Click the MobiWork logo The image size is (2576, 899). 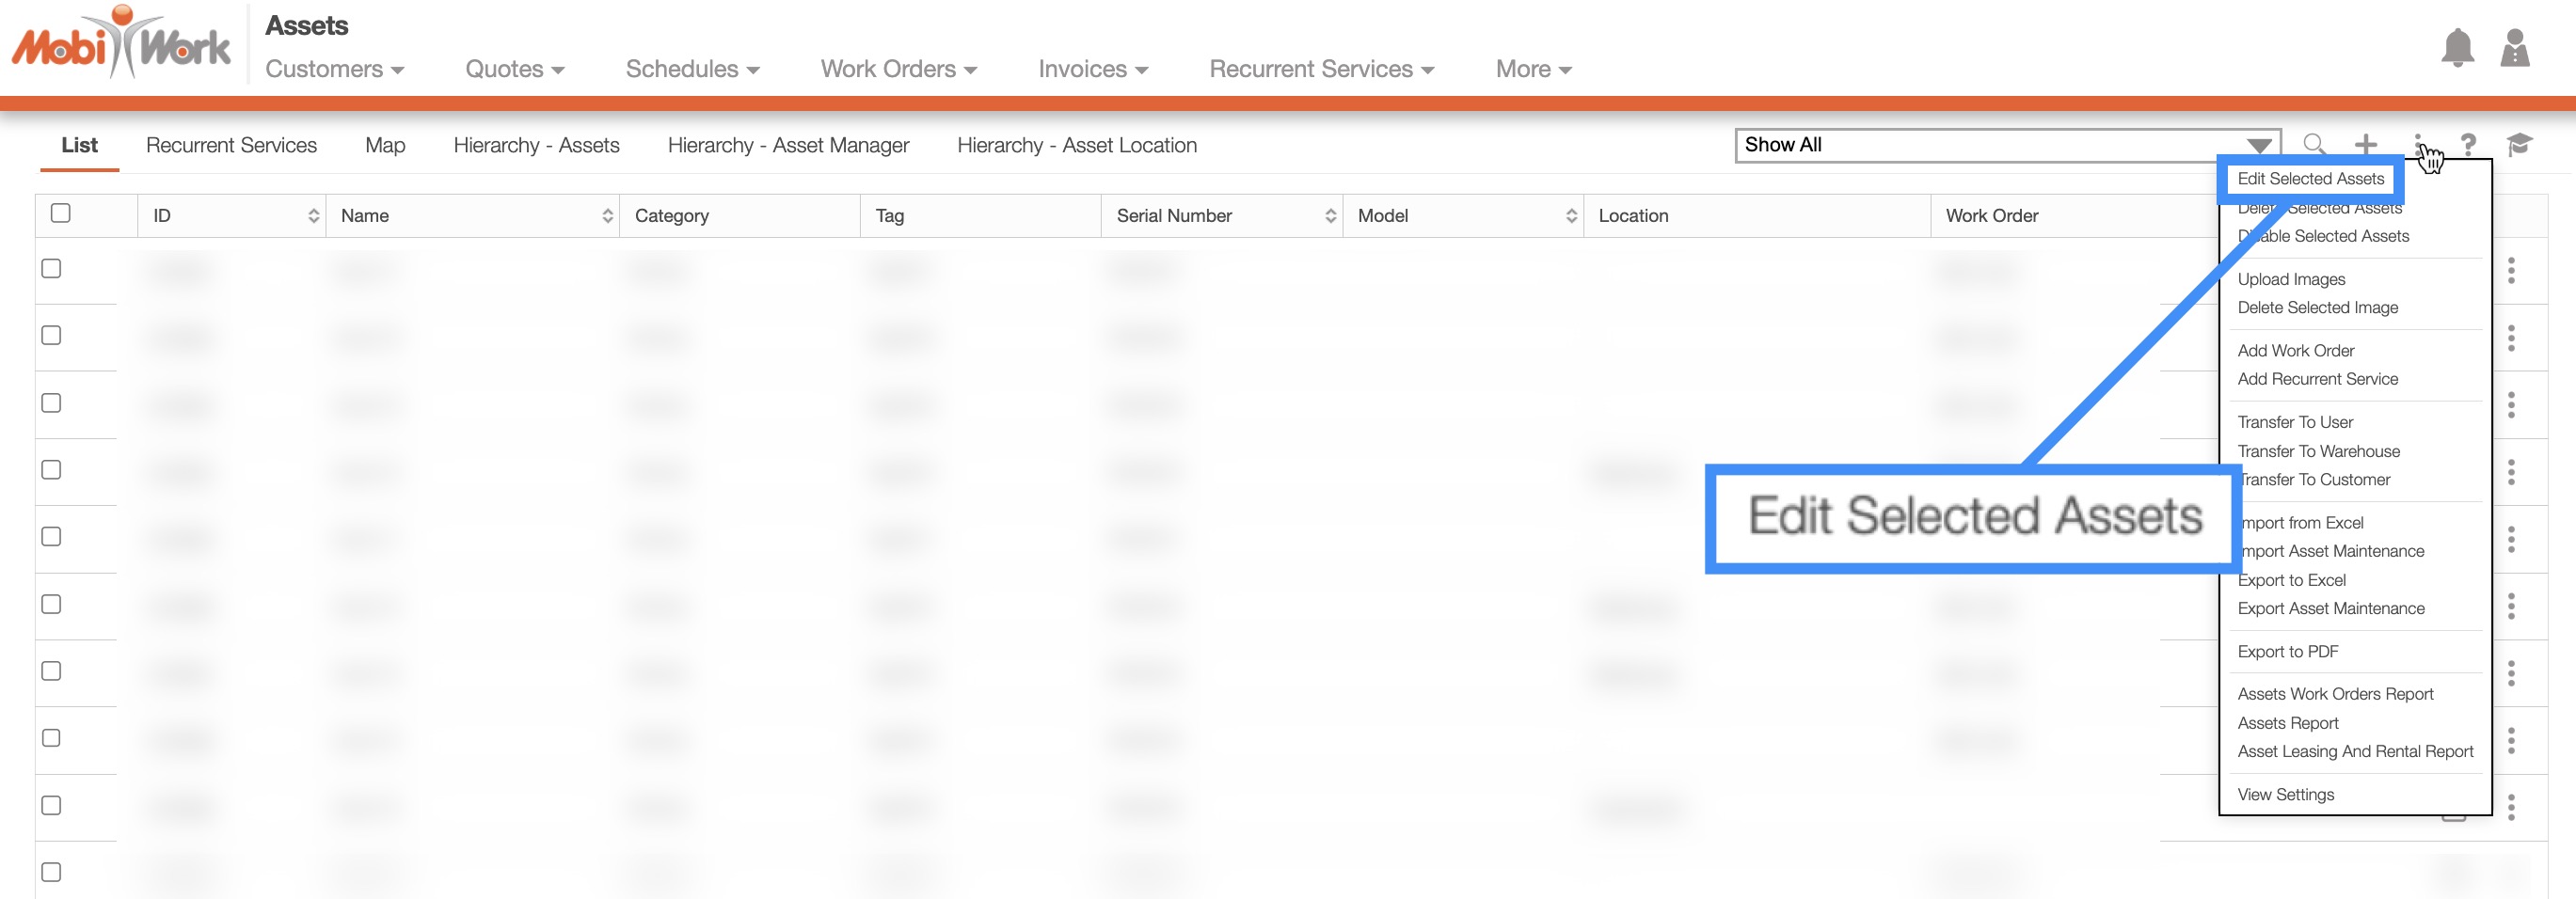(x=121, y=44)
